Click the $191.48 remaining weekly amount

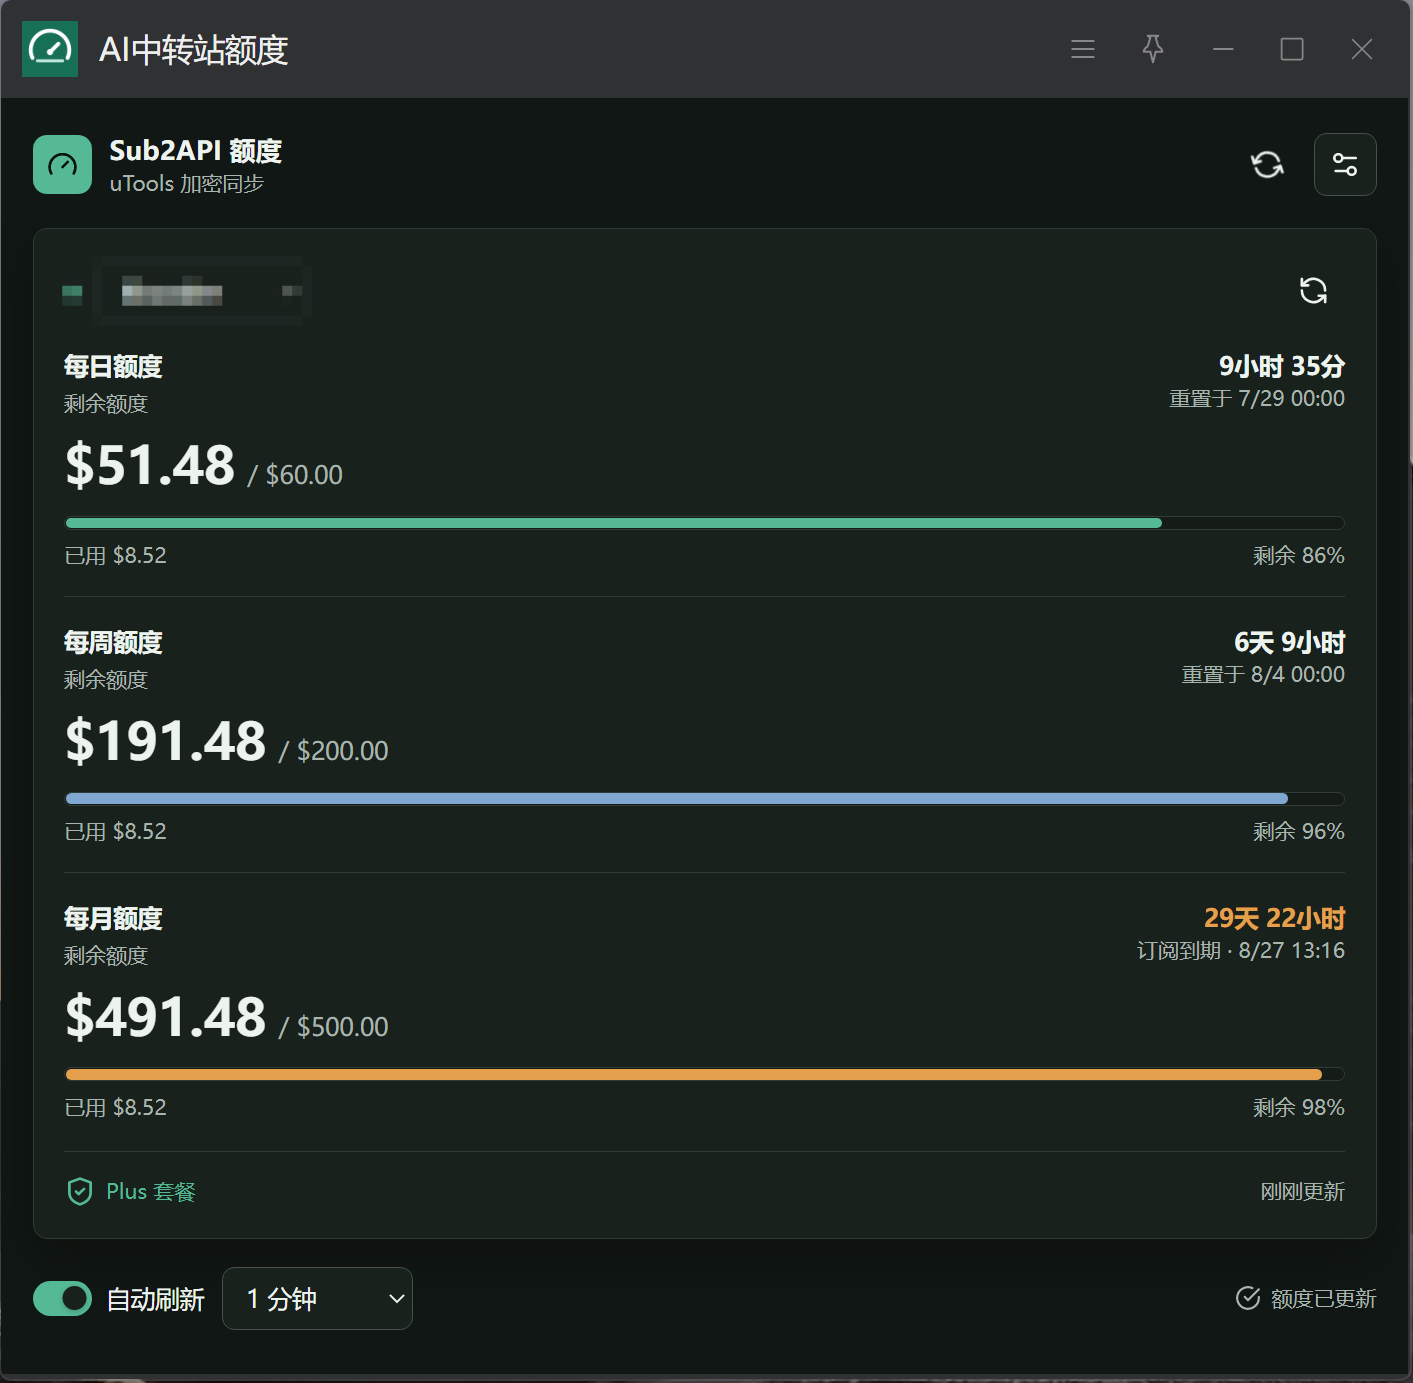point(166,742)
